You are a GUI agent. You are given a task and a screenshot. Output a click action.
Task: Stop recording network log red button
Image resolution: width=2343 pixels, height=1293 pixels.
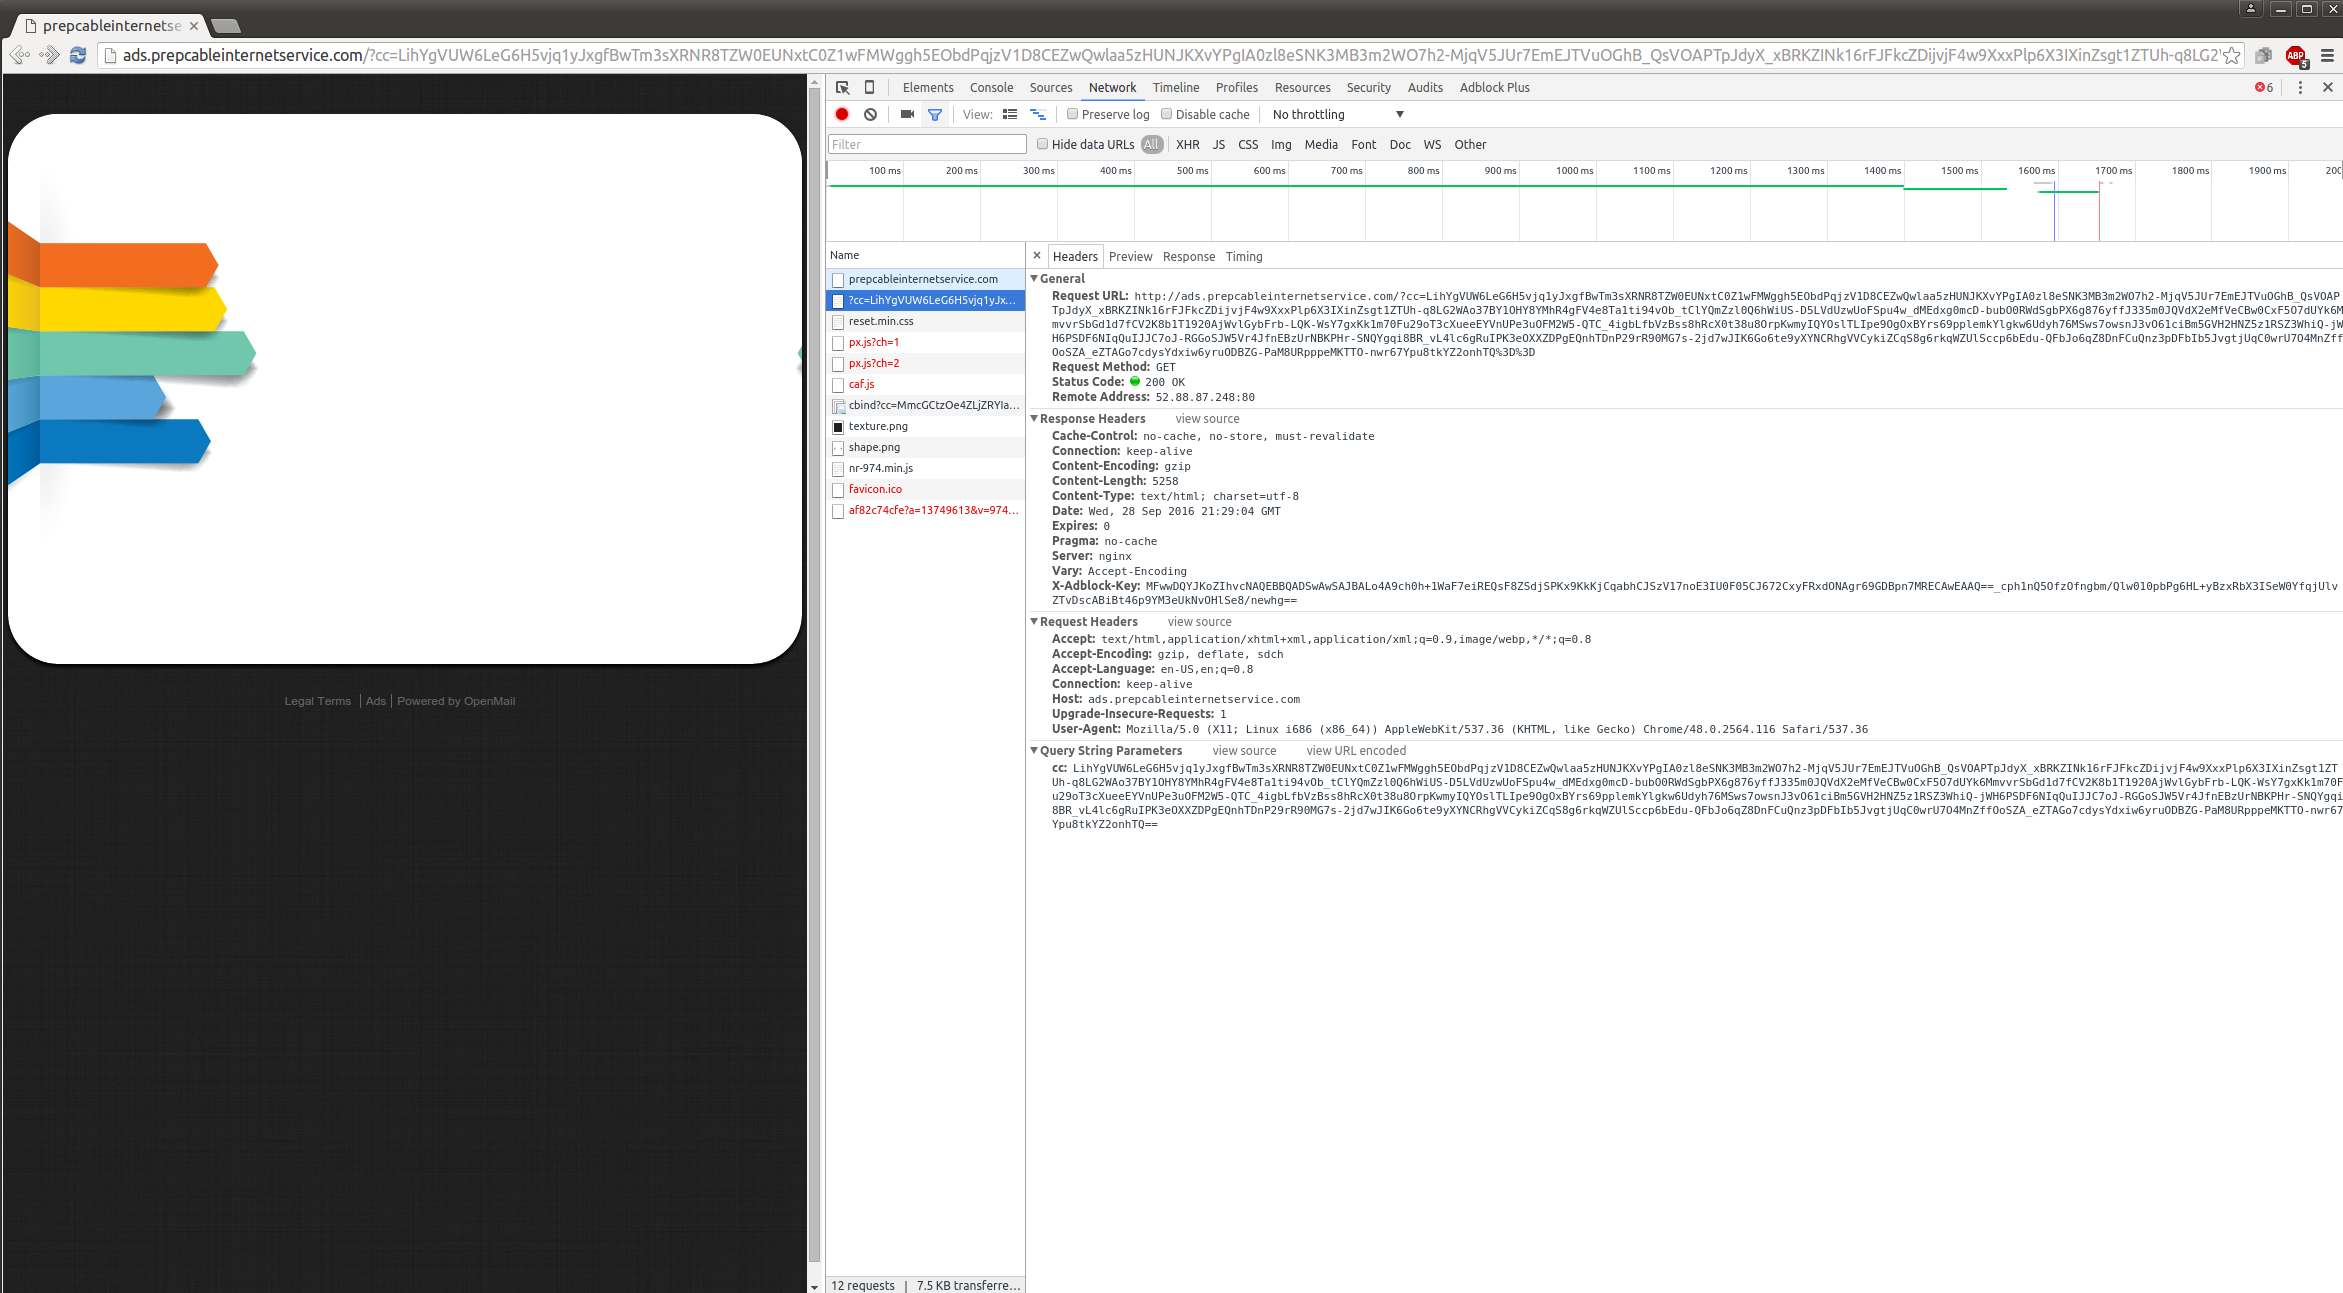[842, 115]
